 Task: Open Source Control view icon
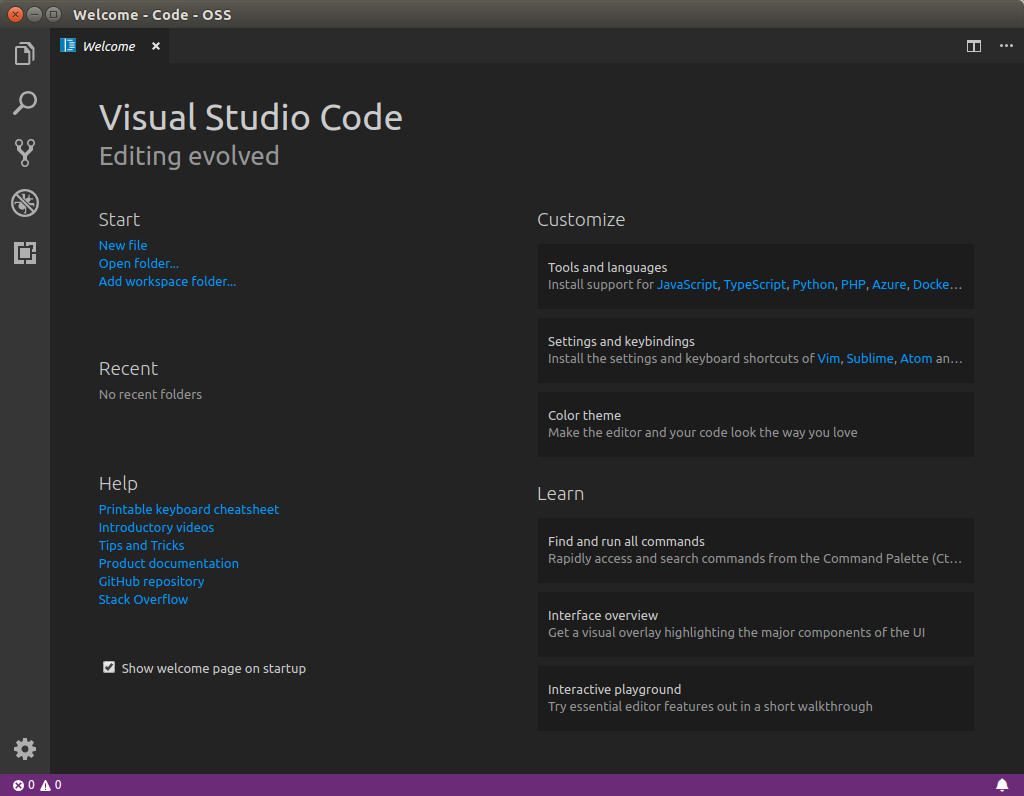click(25, 153)
